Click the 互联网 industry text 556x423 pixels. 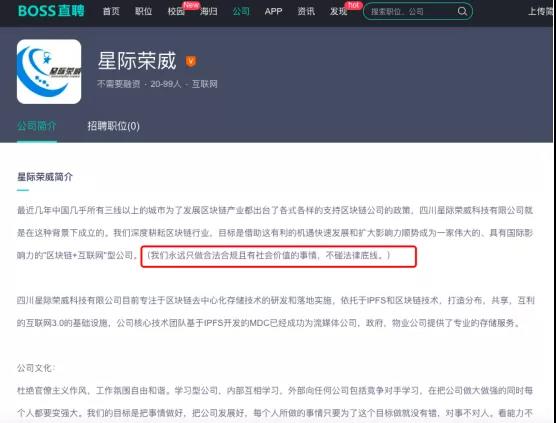coord(205,84)
